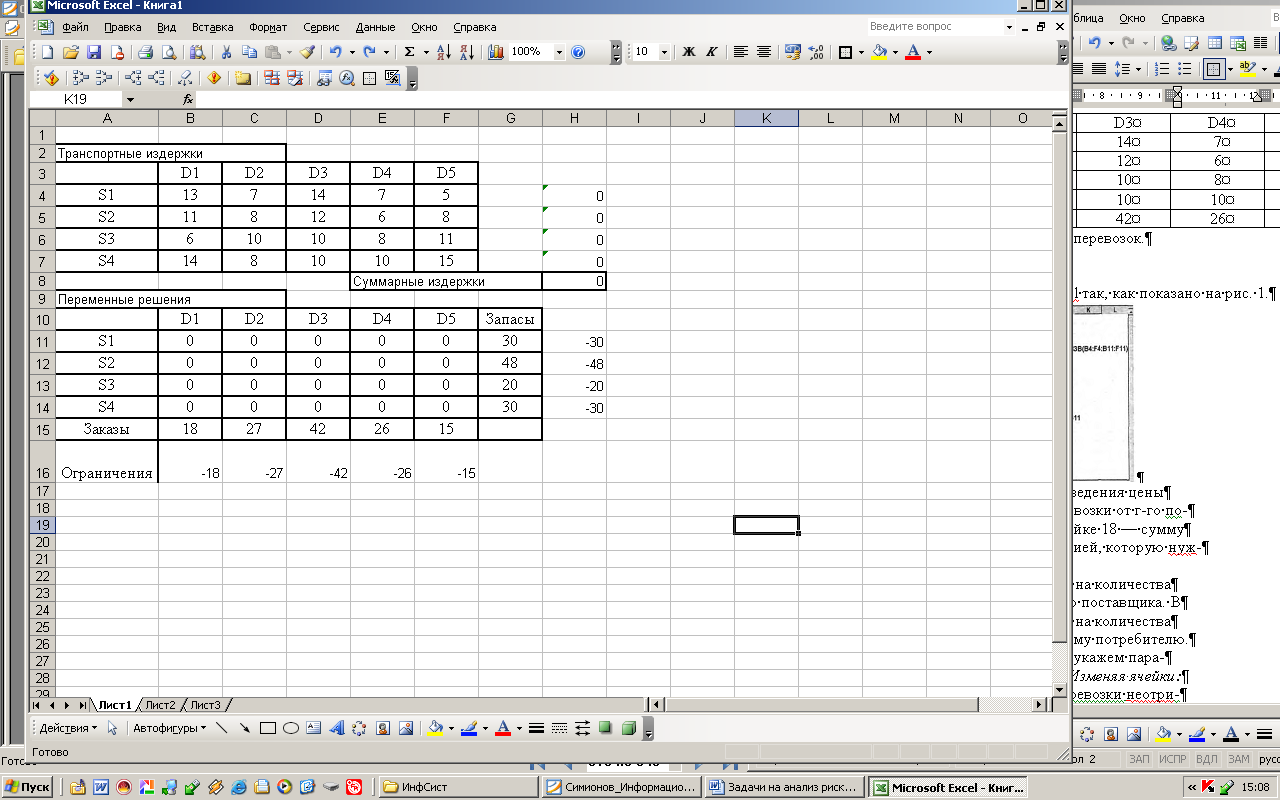Insert function using fx button
Image resolution: width=1280 pixels, height=800 pixels.
(x=187, y=100)
